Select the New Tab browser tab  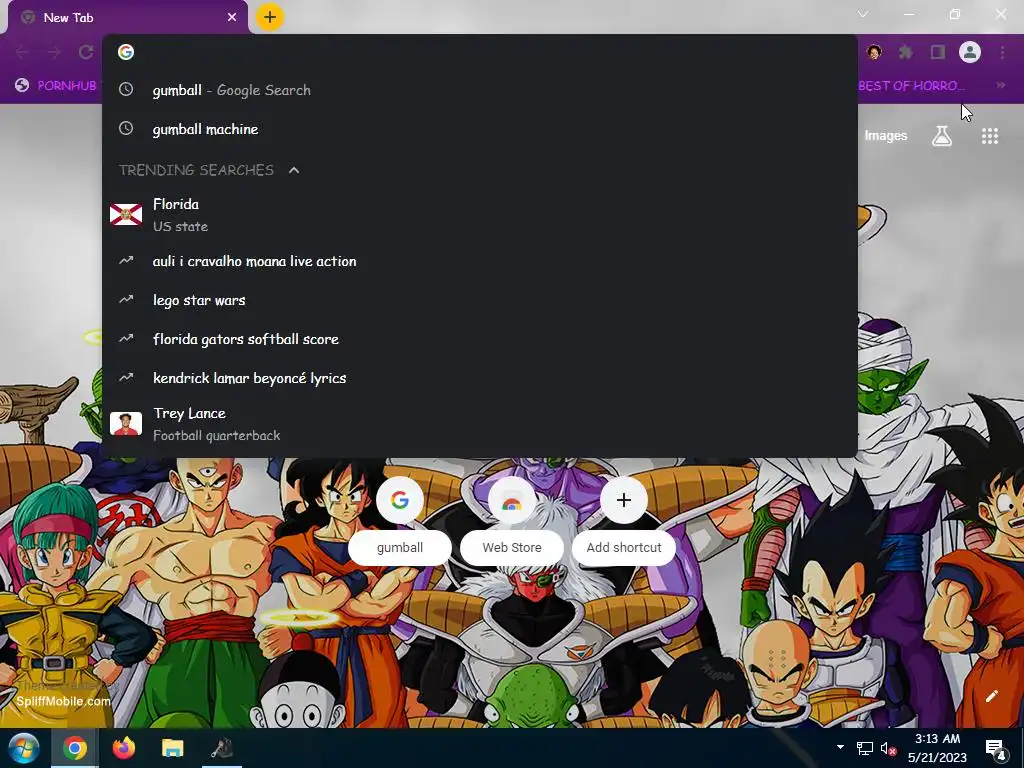tap(128, 18)
